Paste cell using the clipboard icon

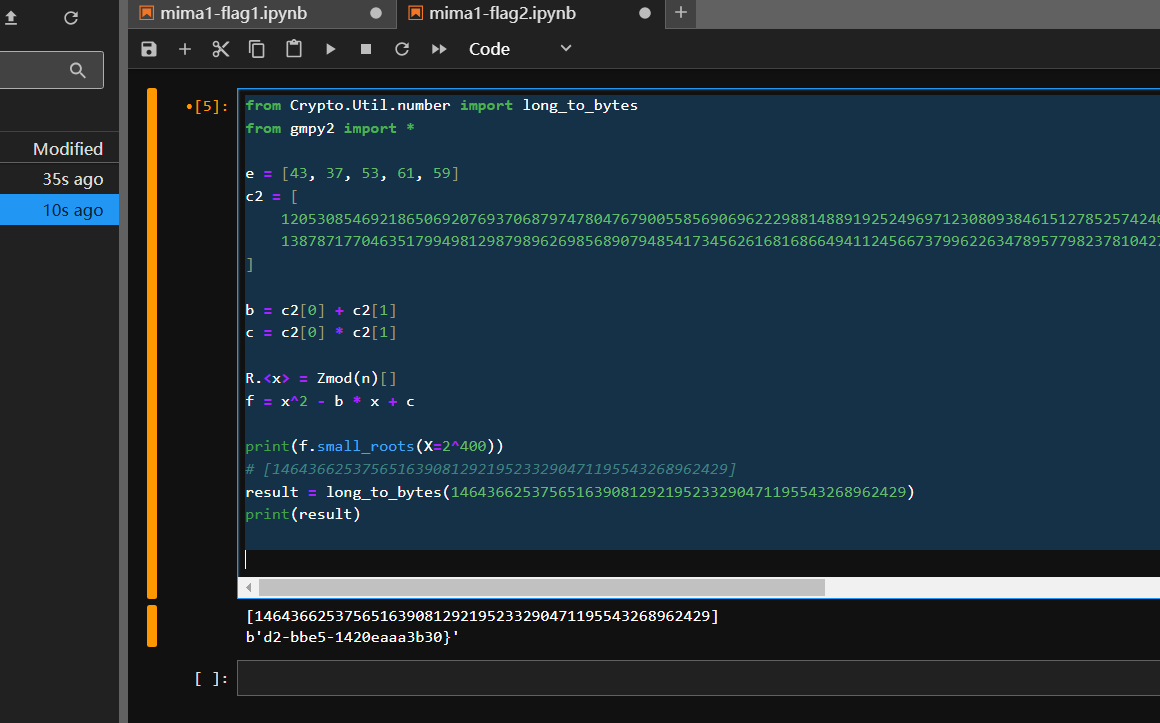click(x=294, y=49)
